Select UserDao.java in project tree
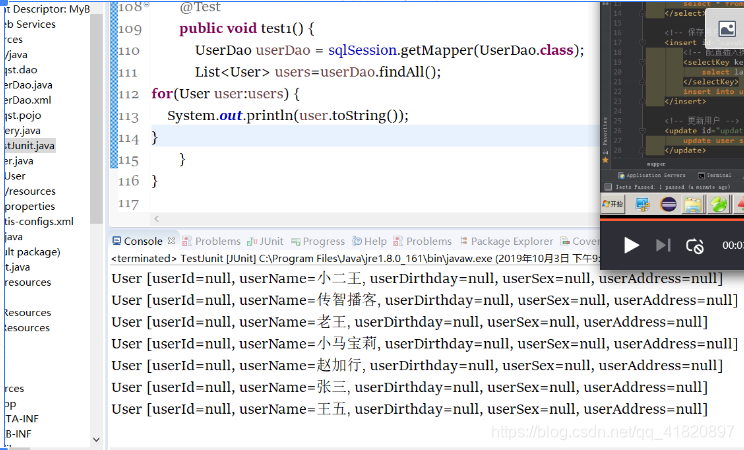 [28, 85]
